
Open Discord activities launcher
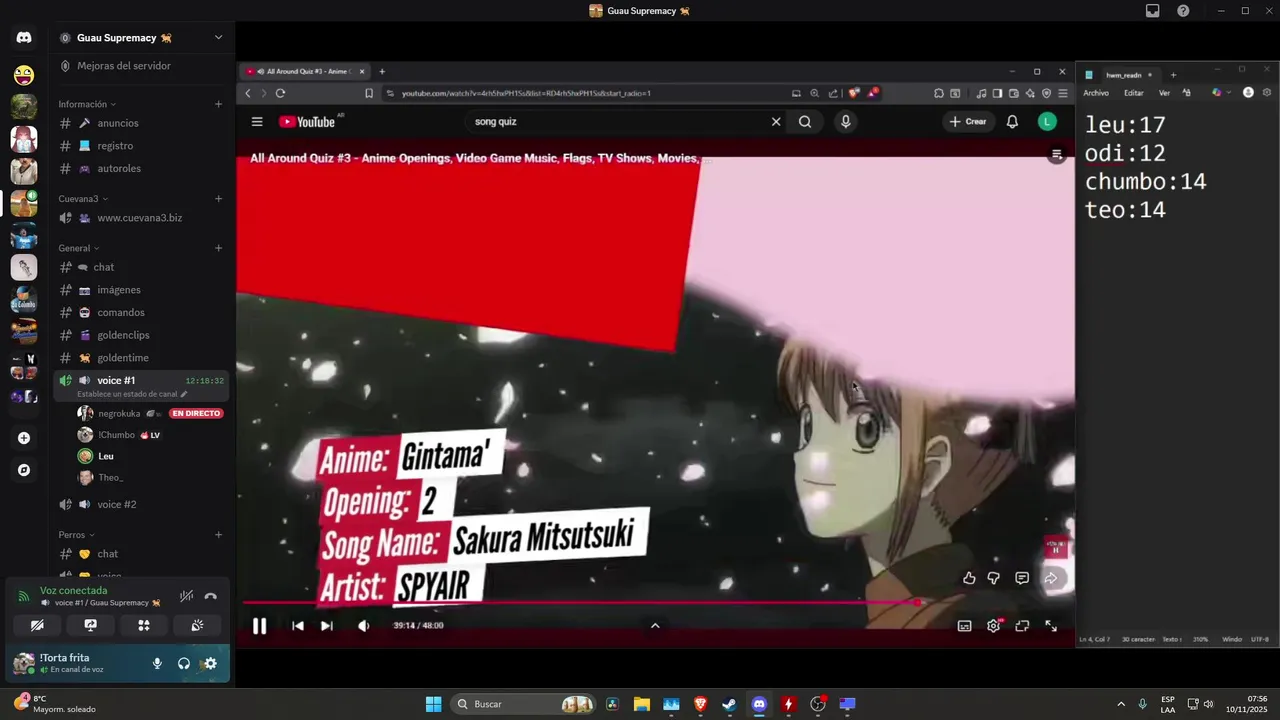click(x=144, y=625)
